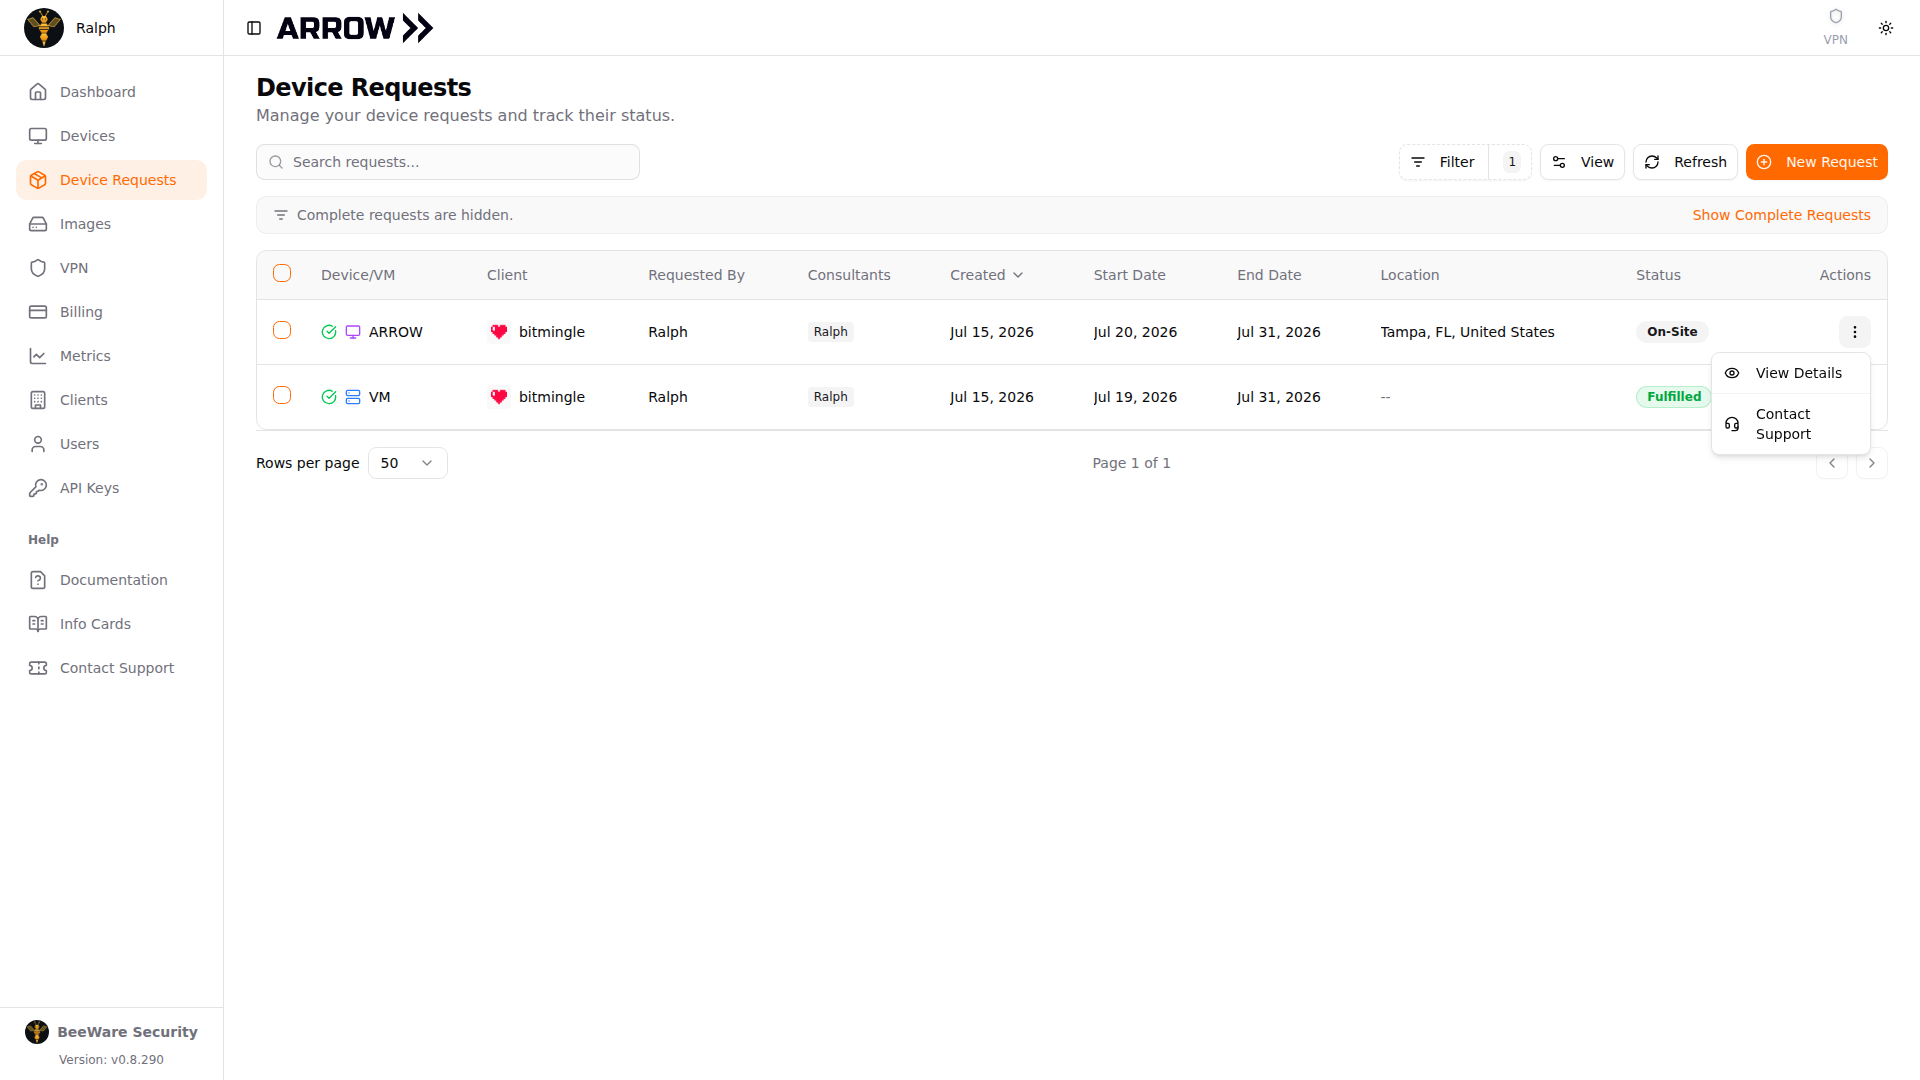Tick the select-all checkbox in table header
This screenshot has width=1920, height=1080.
tap(282, 273)
